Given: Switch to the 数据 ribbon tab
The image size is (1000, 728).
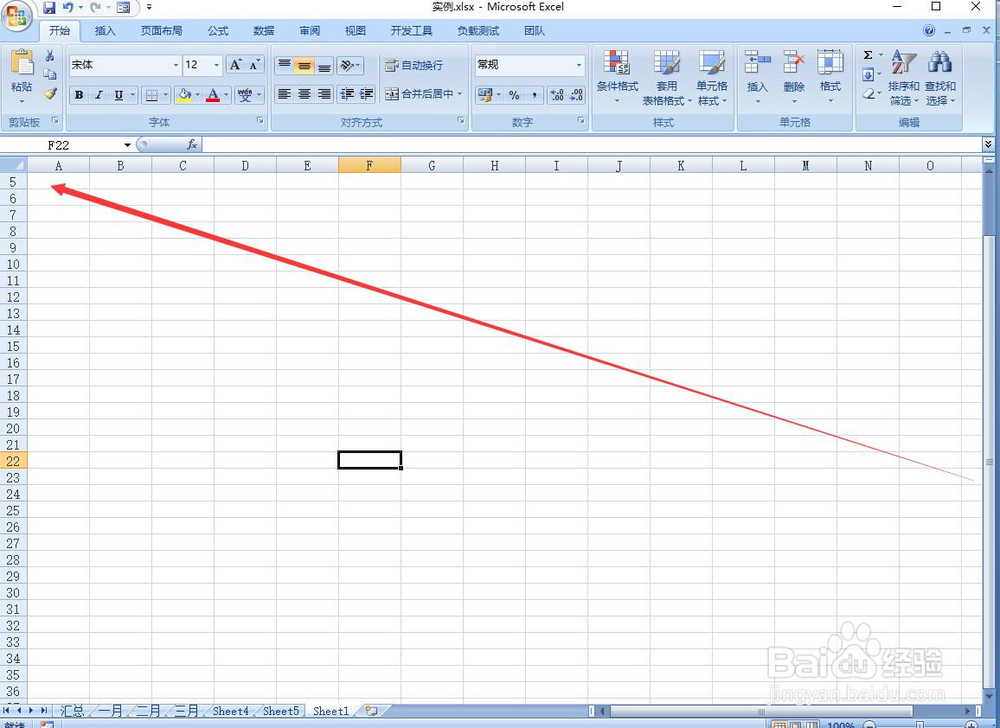Looking at the screenshot, I should (263, 31).
